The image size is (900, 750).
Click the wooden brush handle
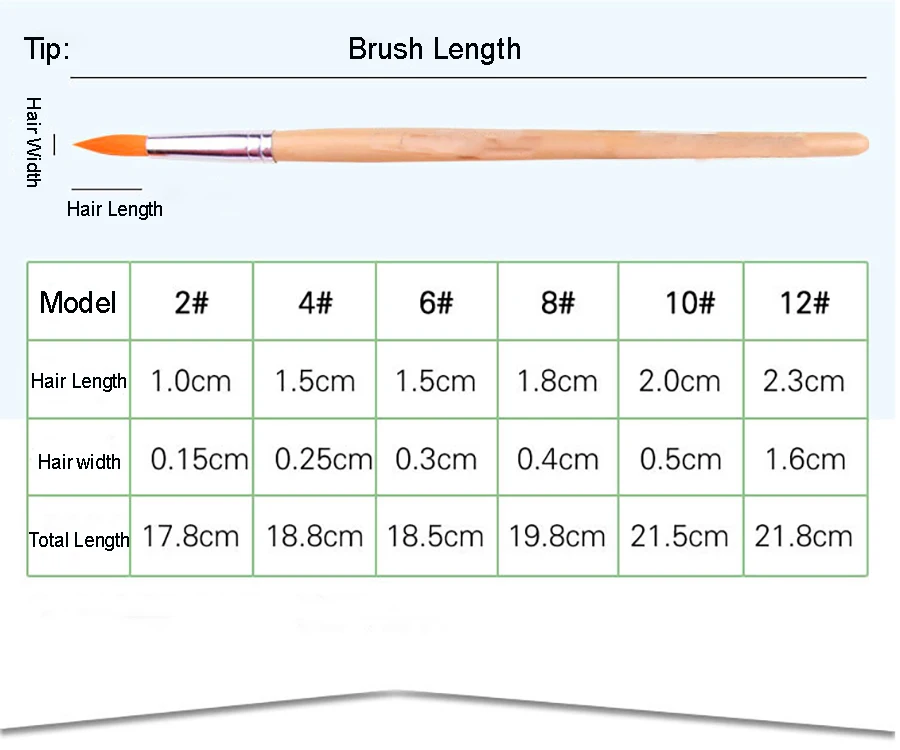pos(571,145)
